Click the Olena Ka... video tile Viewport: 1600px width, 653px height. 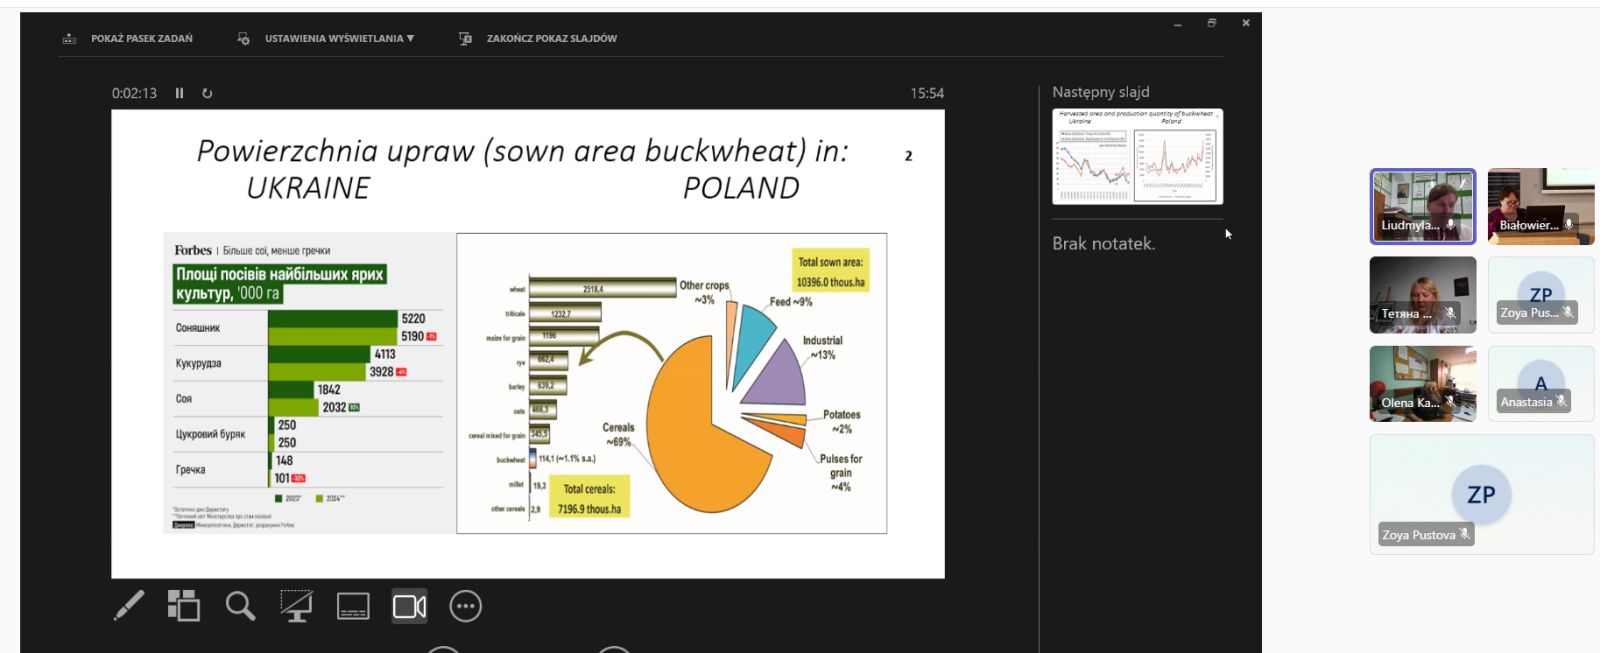tap(1422, 384)
